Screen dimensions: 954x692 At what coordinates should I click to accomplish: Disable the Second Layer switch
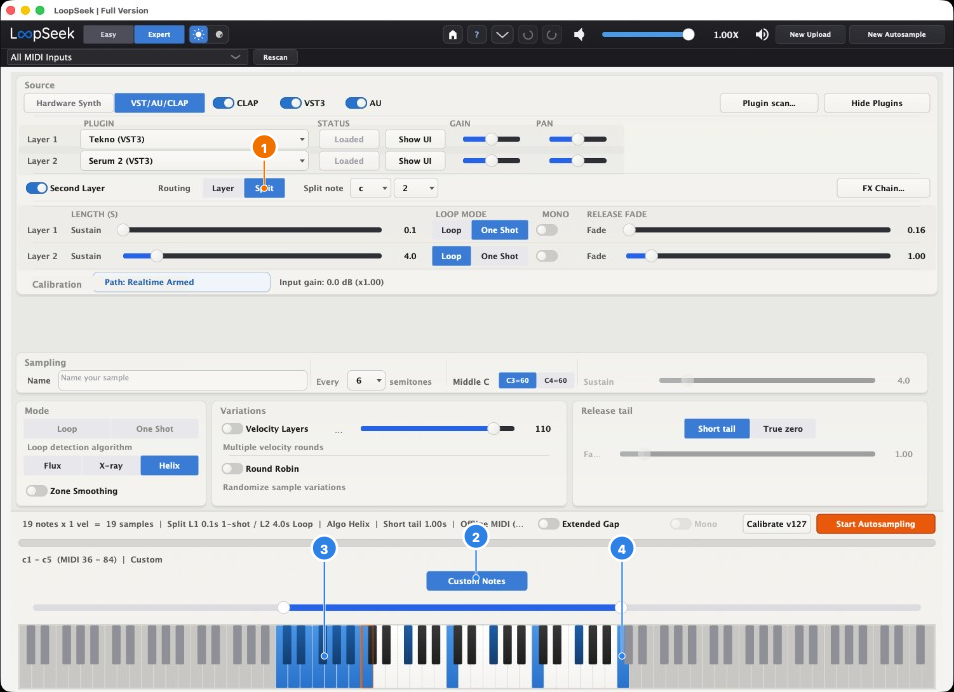(37, 188)
